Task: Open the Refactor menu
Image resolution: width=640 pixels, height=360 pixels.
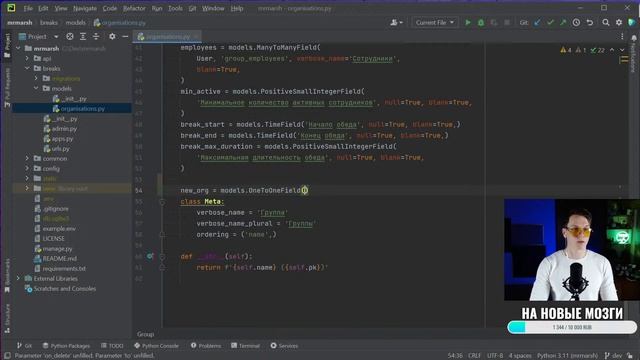Action: coord(134,8)
